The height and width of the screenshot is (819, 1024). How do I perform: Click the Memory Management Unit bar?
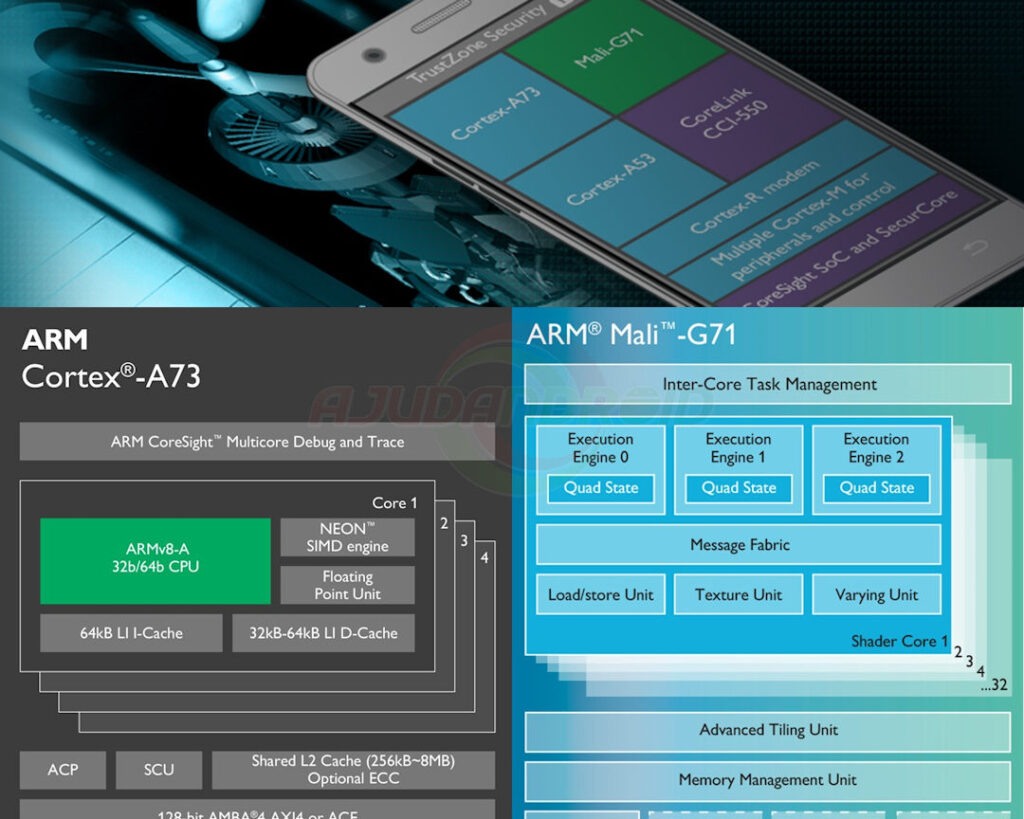click(768, 780)
